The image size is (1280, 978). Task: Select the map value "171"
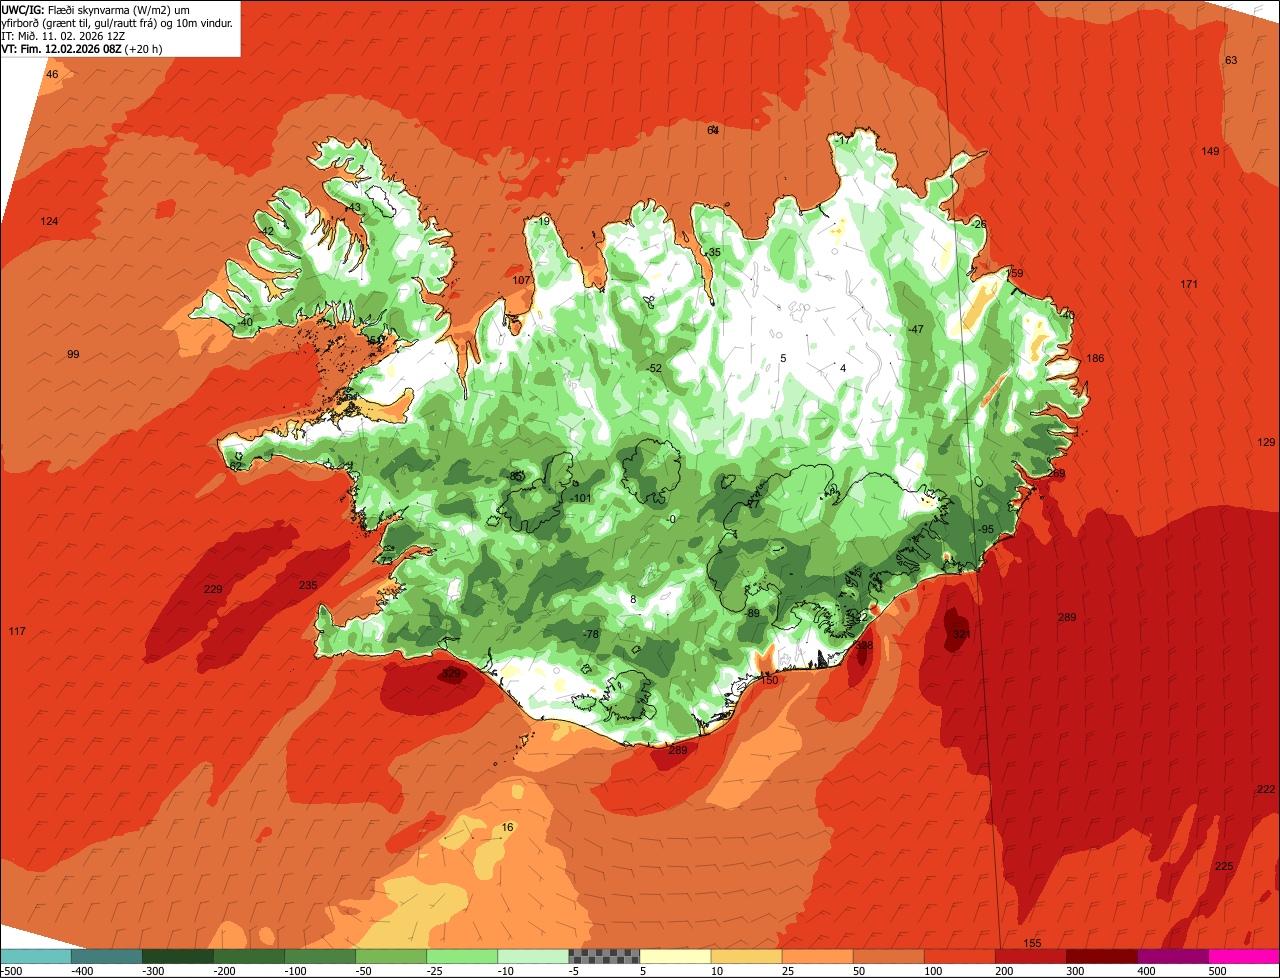click(x=1188, y=284)
